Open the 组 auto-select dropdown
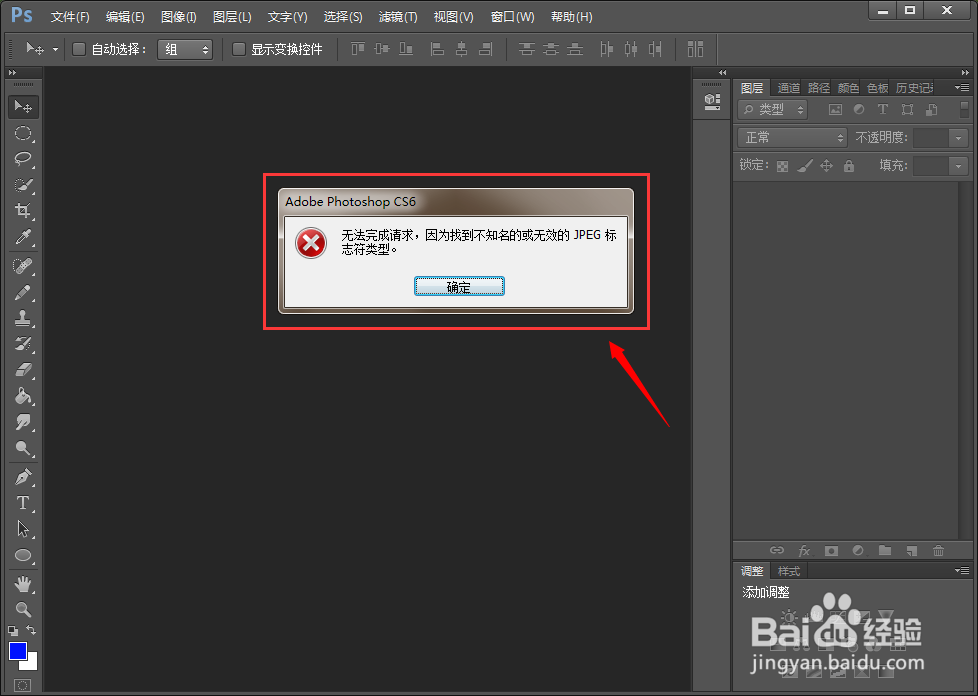 click(x=185, y=49)
